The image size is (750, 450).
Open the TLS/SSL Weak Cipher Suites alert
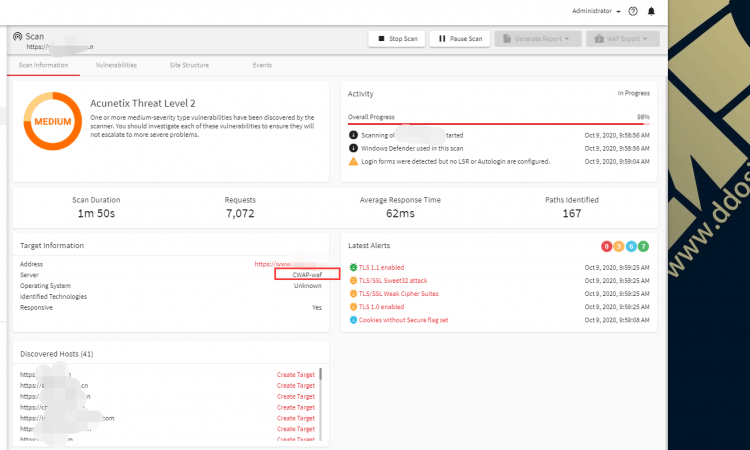[398, 294]
